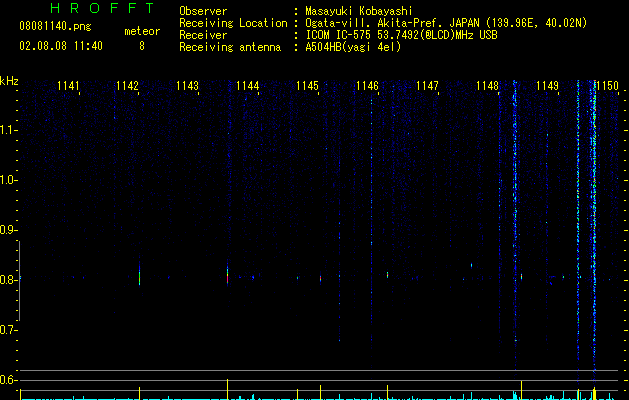This screenshot has height=400, width=629.
Task: Click time marker 1143
Action: 187,86
